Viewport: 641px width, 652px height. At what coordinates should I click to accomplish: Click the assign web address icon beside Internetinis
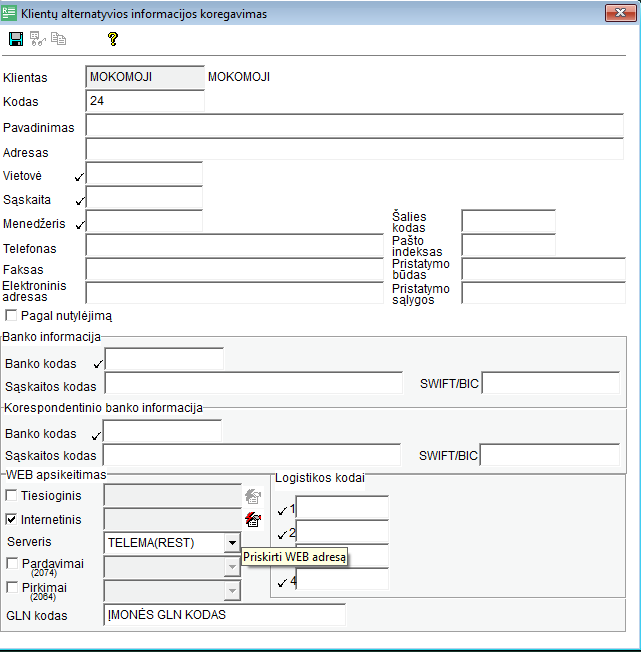[253, 519]
